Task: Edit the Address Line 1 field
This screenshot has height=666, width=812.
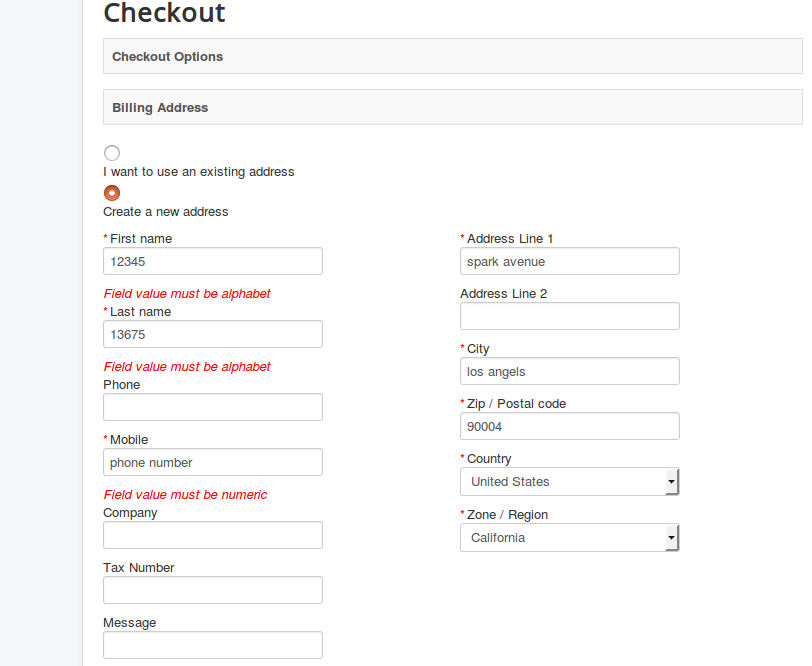Action: (x=570, y=261)
